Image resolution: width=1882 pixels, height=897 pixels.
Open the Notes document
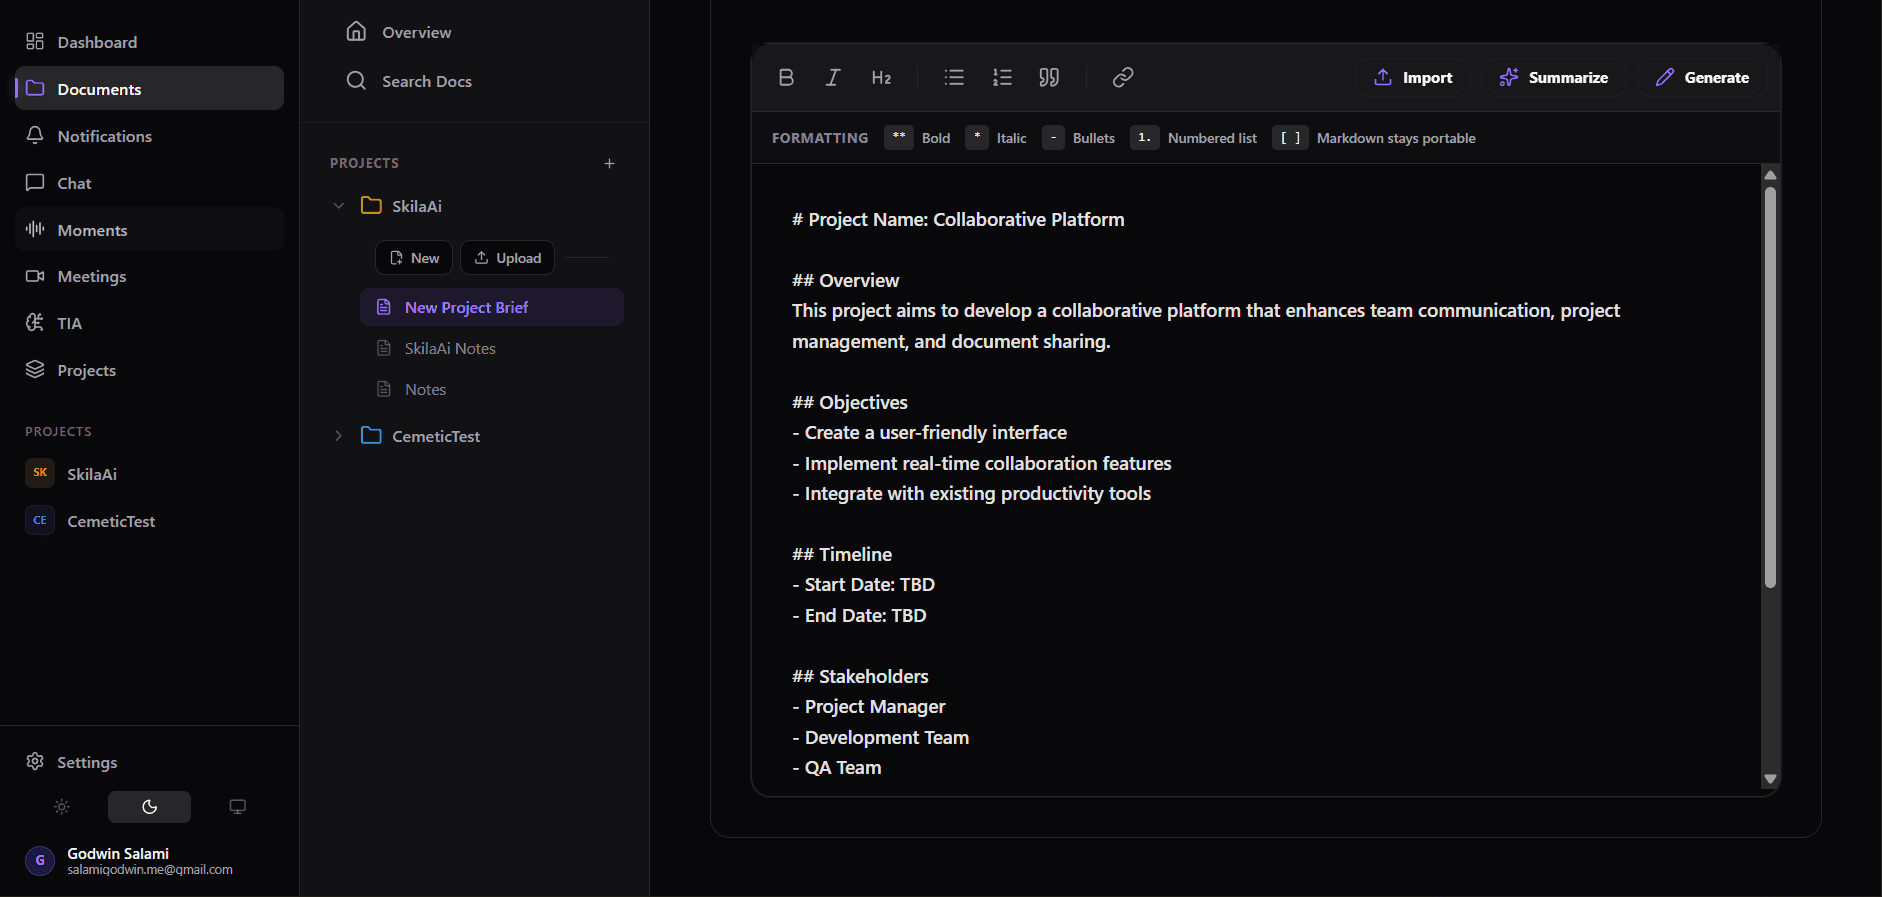point(492,389)
